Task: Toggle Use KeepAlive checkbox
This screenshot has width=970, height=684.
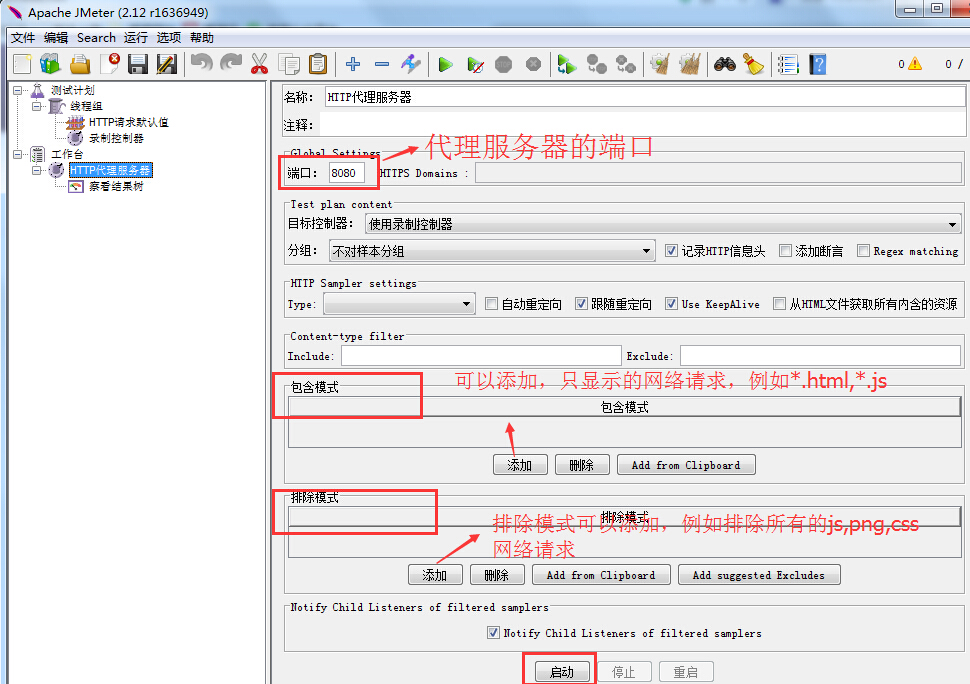Action: pos(671,304)
